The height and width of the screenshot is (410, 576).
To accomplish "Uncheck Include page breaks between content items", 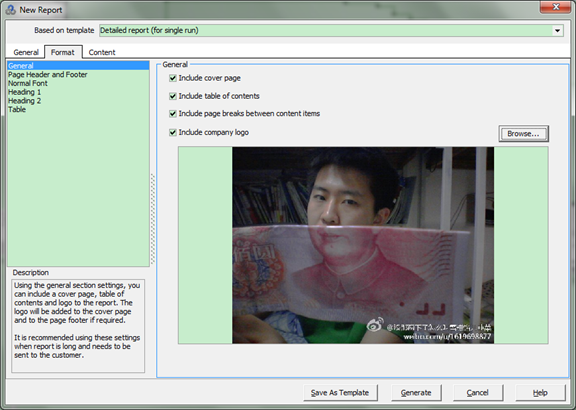I will [173, 114].
